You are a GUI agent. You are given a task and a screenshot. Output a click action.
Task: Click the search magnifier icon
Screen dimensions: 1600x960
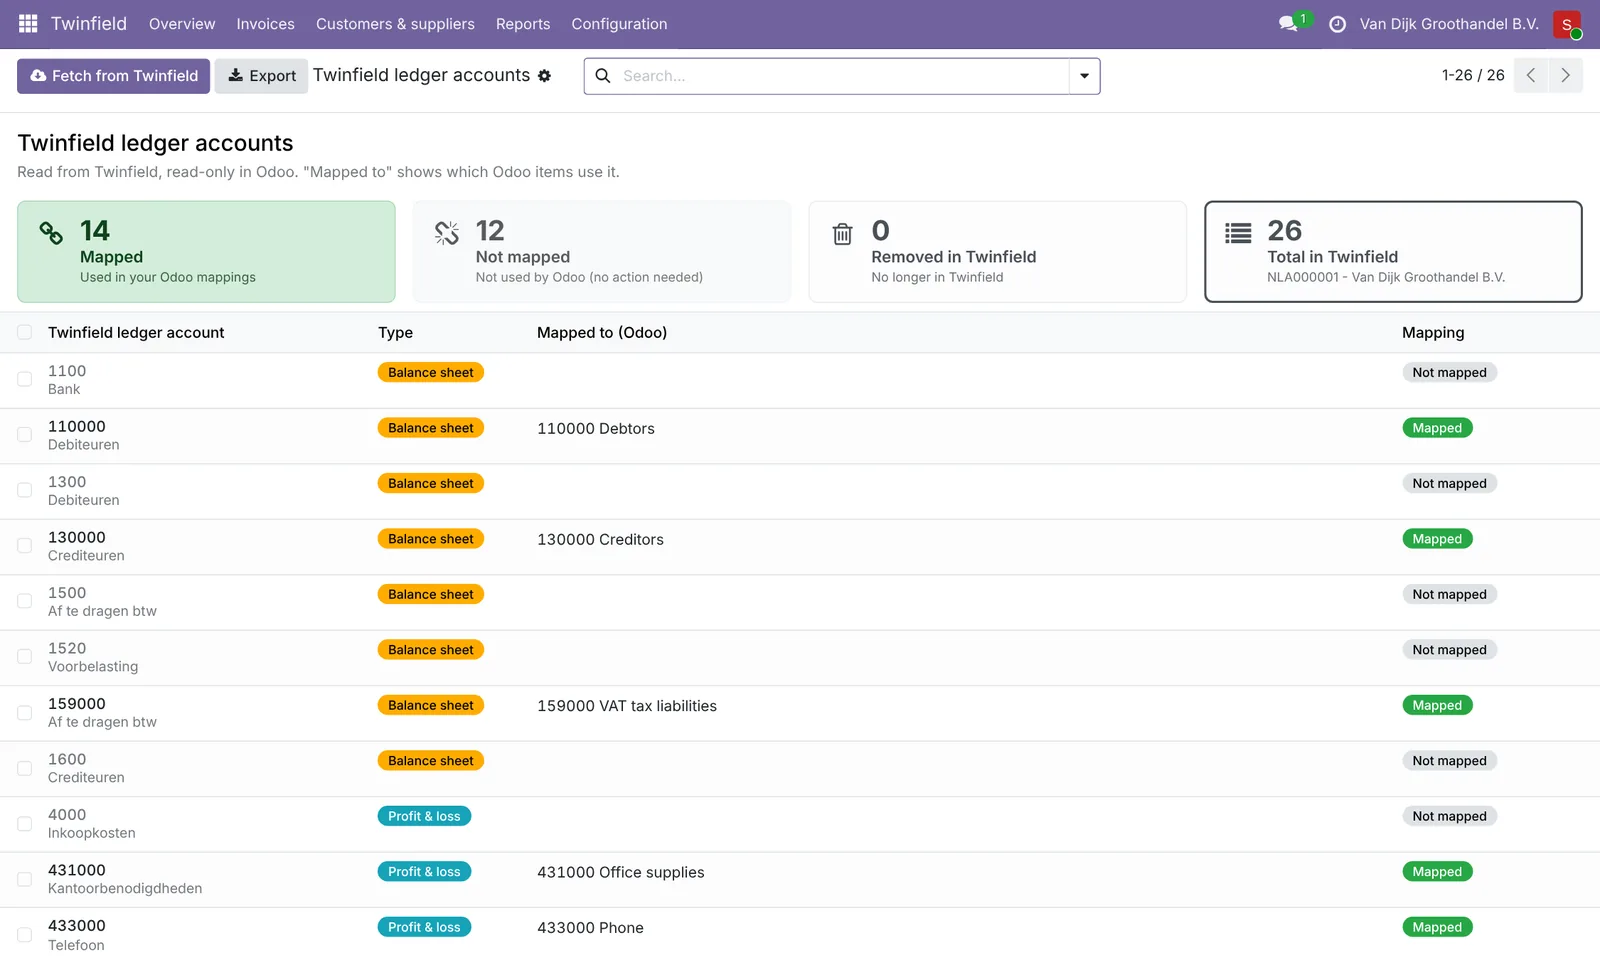pyautogui.click(x=603, y=76)
